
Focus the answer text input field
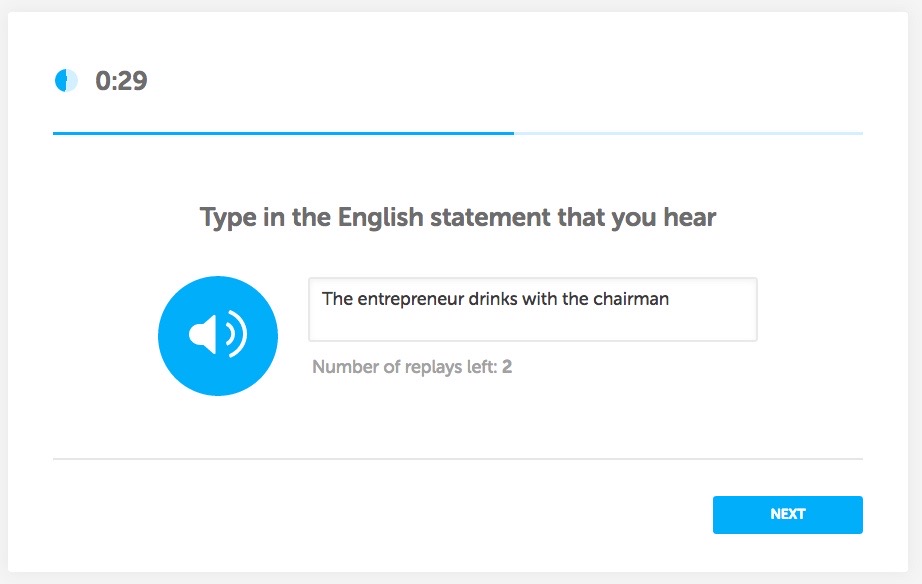532,310
